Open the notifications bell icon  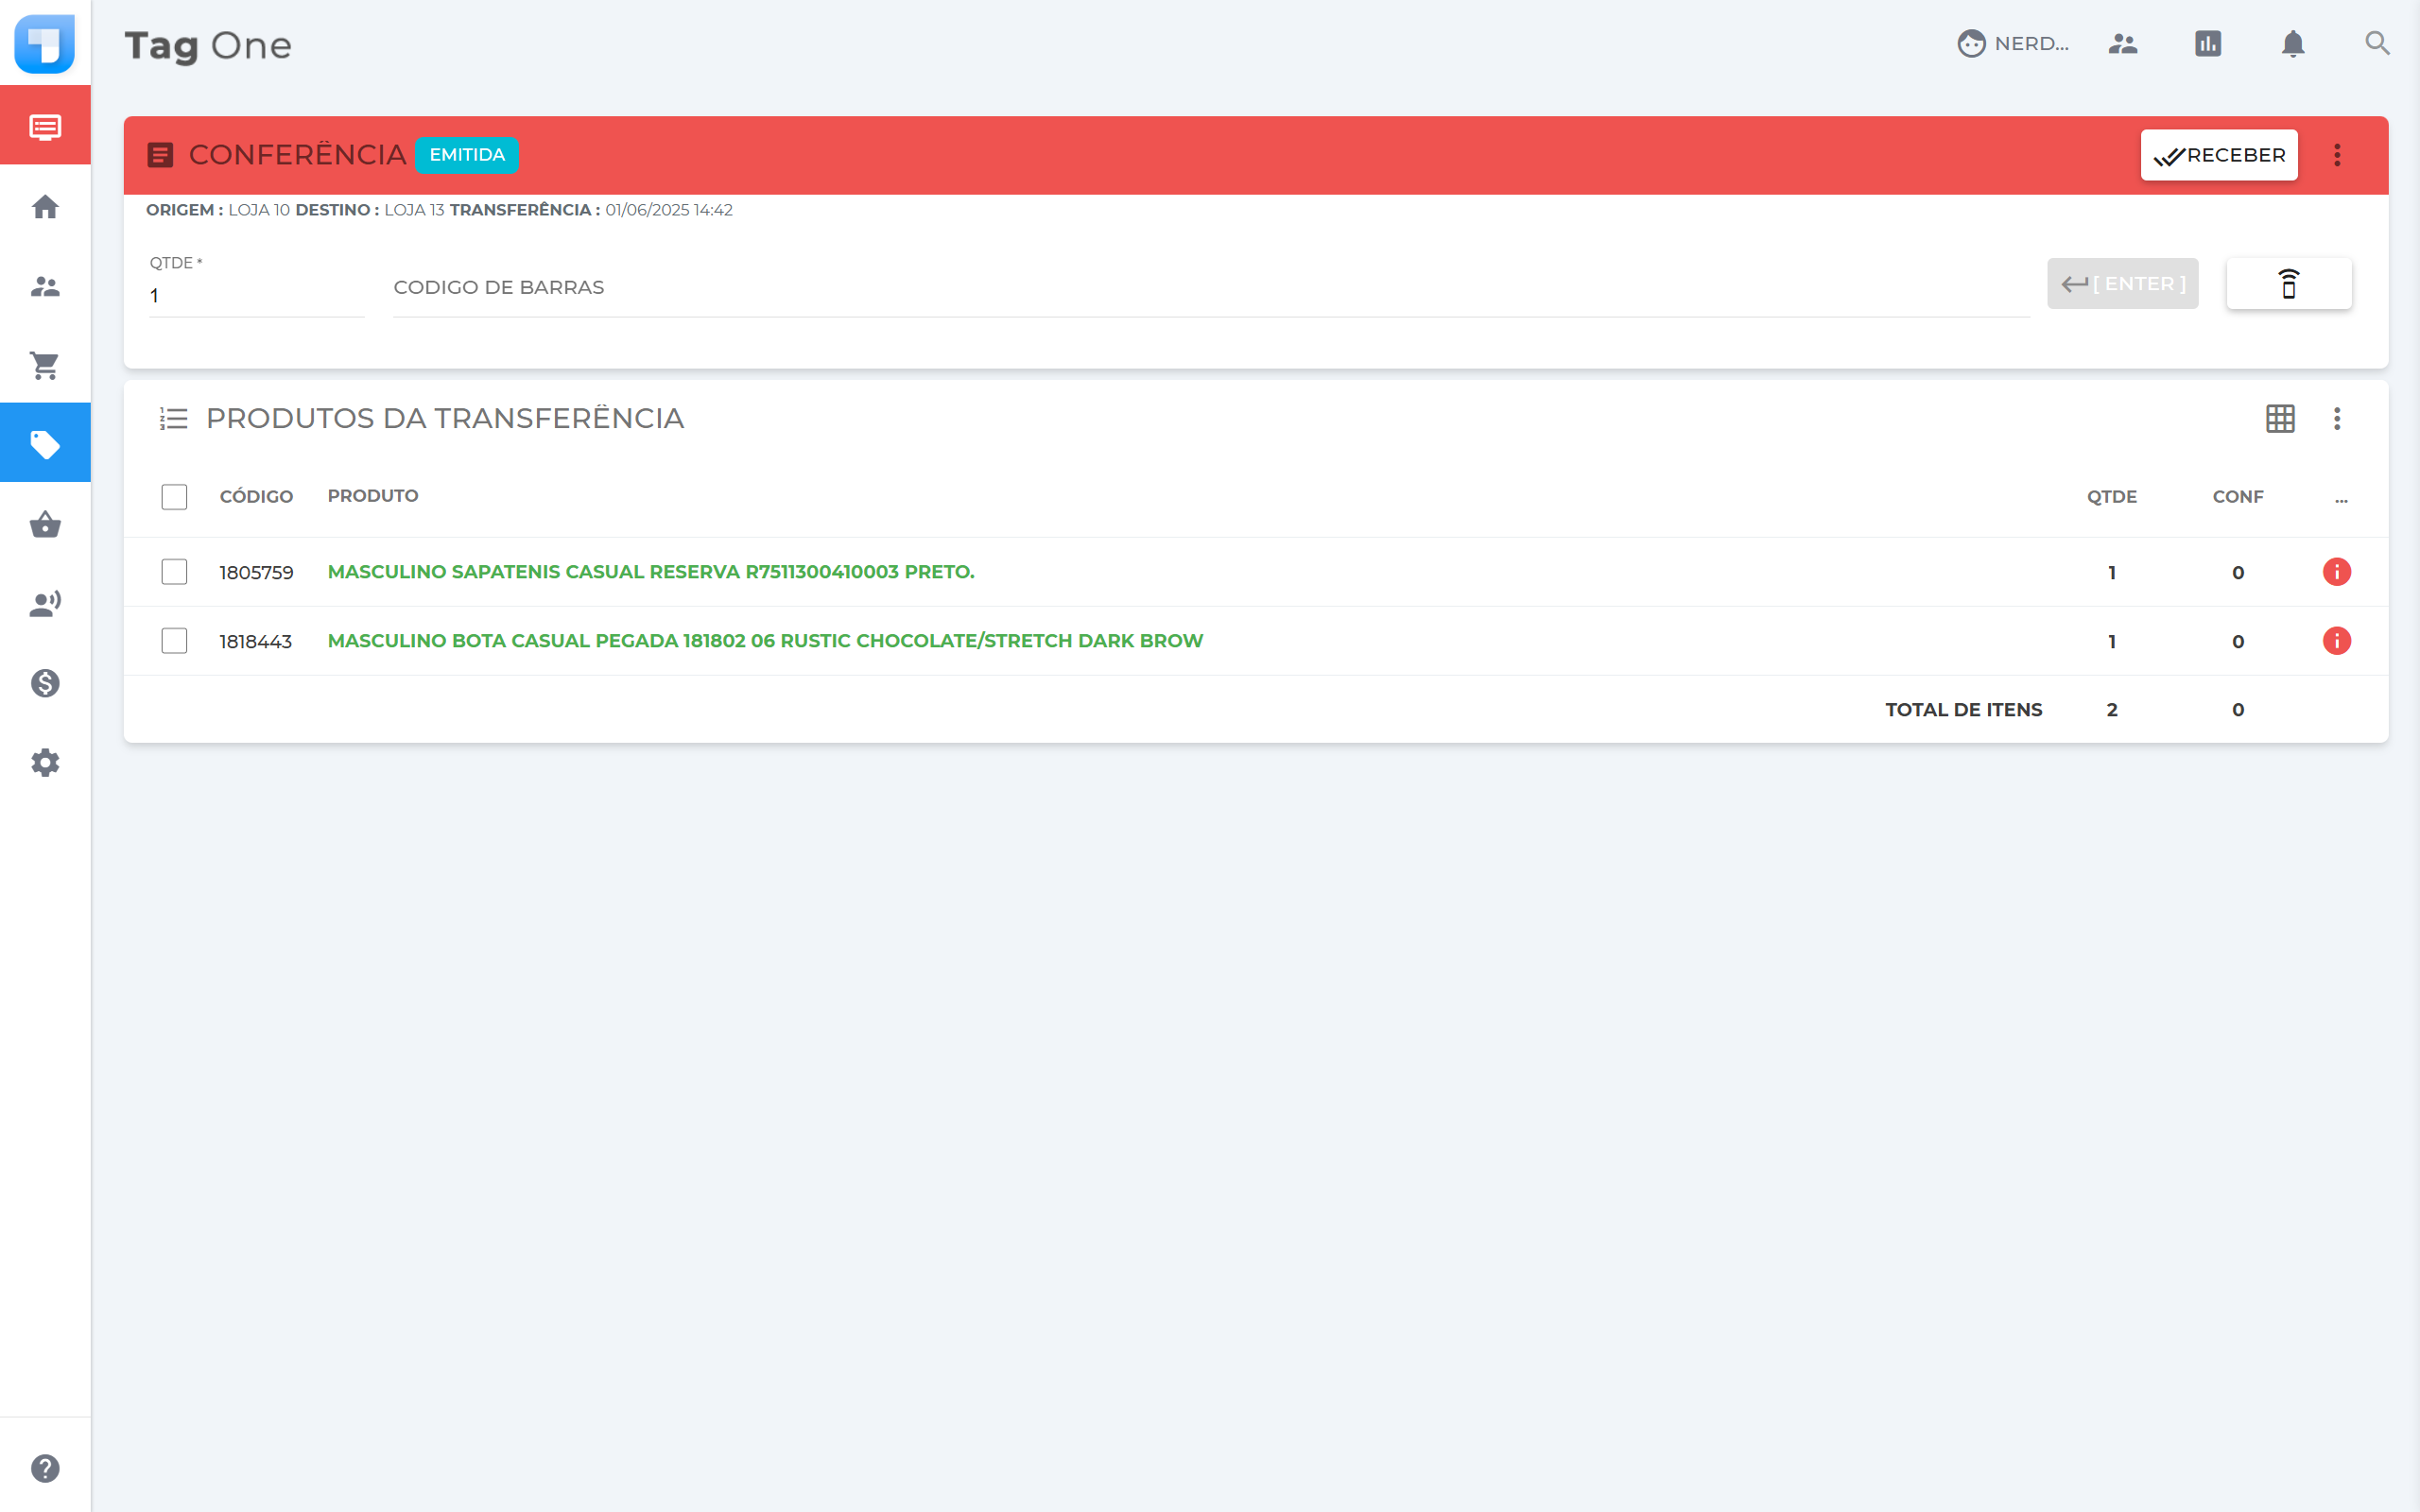click(2292, 44)
